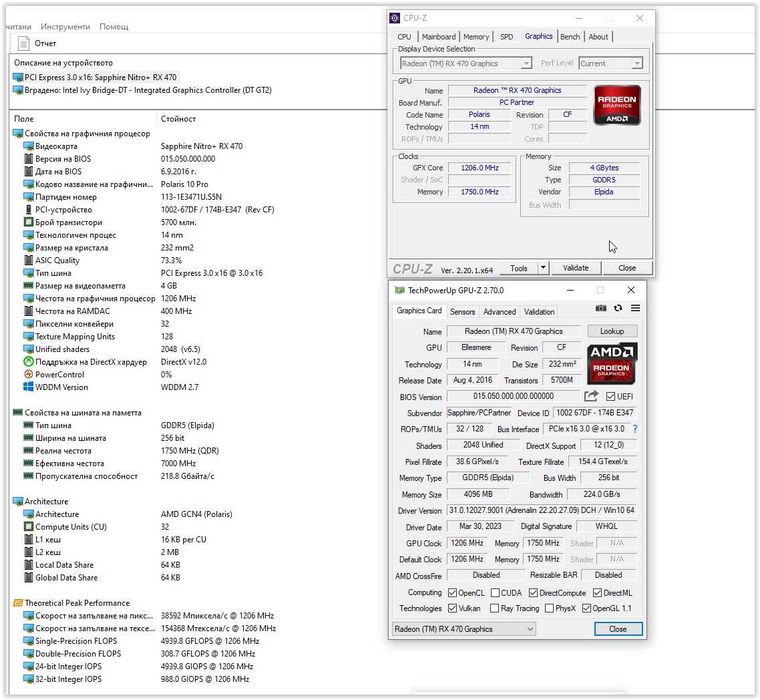Screen dimensions: 760x700
Task: Click the Стойност column header
Action: coord(178,119)
